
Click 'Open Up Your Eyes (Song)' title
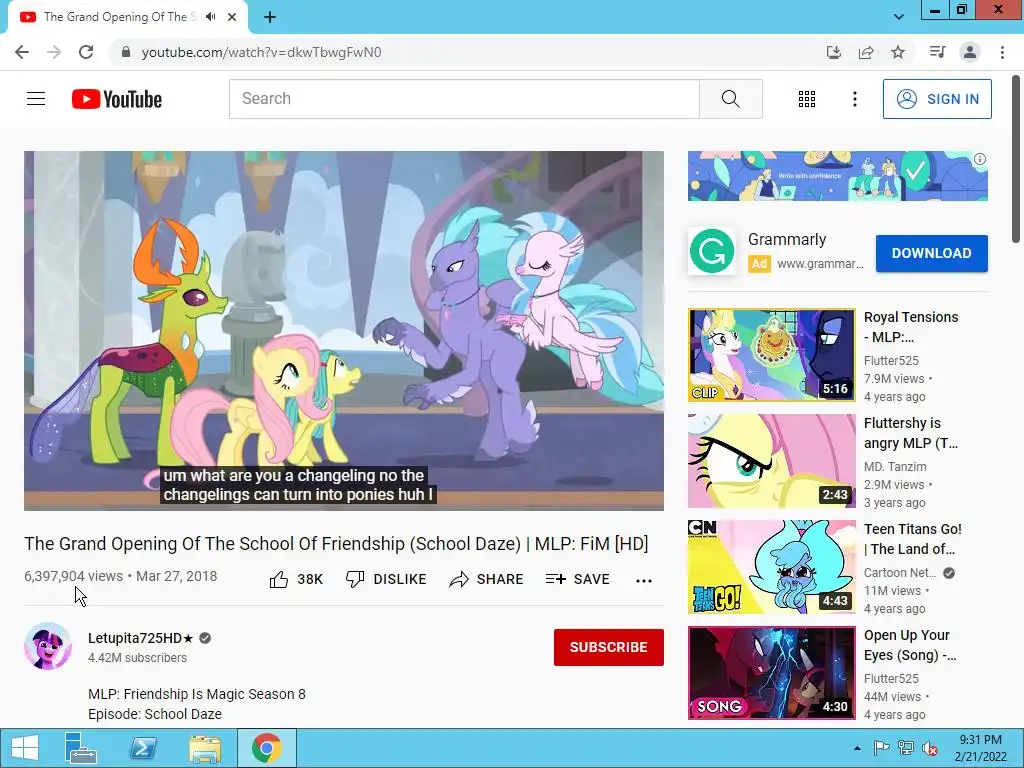tap(911, 645)
